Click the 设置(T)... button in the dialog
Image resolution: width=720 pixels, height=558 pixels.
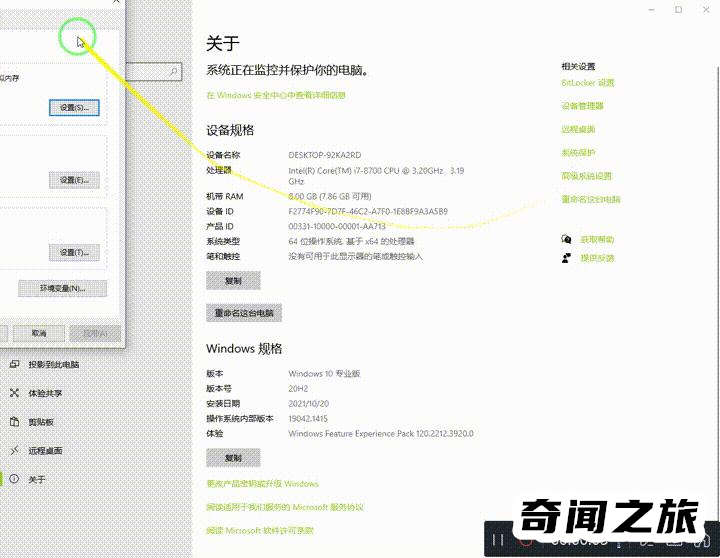click(74, 252)
